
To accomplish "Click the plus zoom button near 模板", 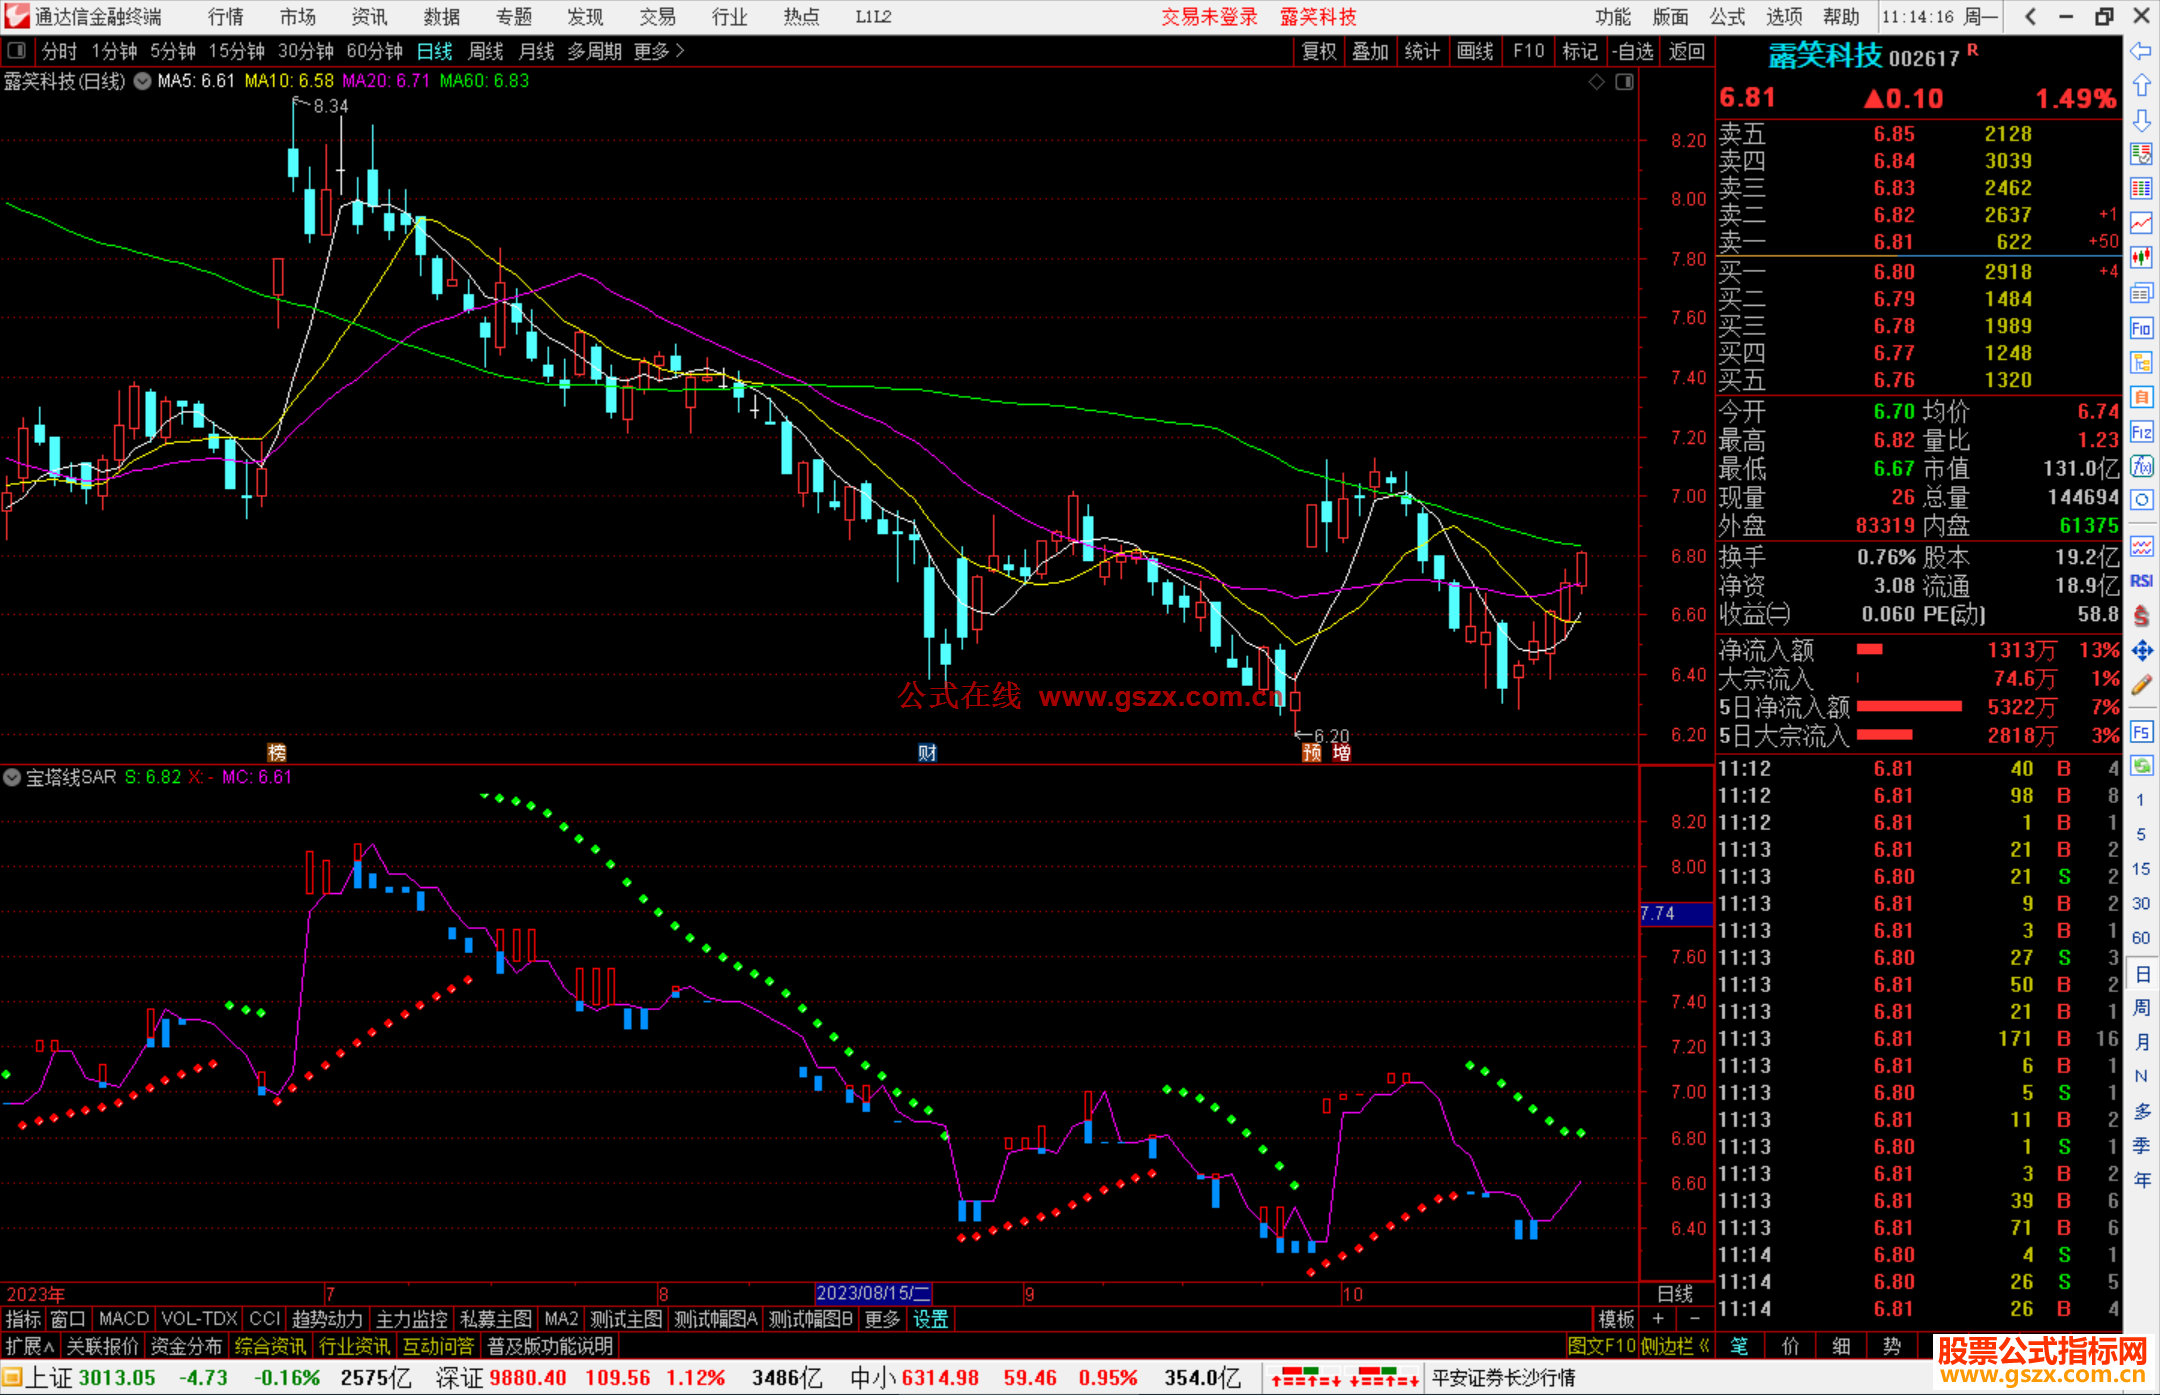I will (1658, 1319).
